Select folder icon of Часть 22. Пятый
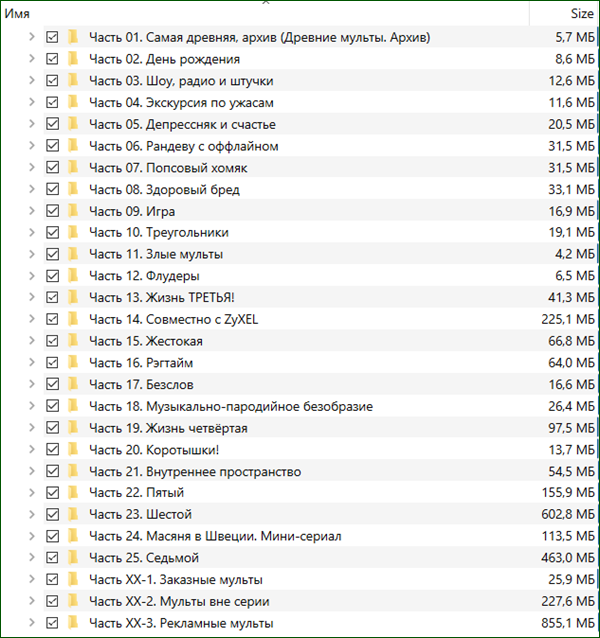600x638 pixels. pyautogui.click(x=73, y=493)
